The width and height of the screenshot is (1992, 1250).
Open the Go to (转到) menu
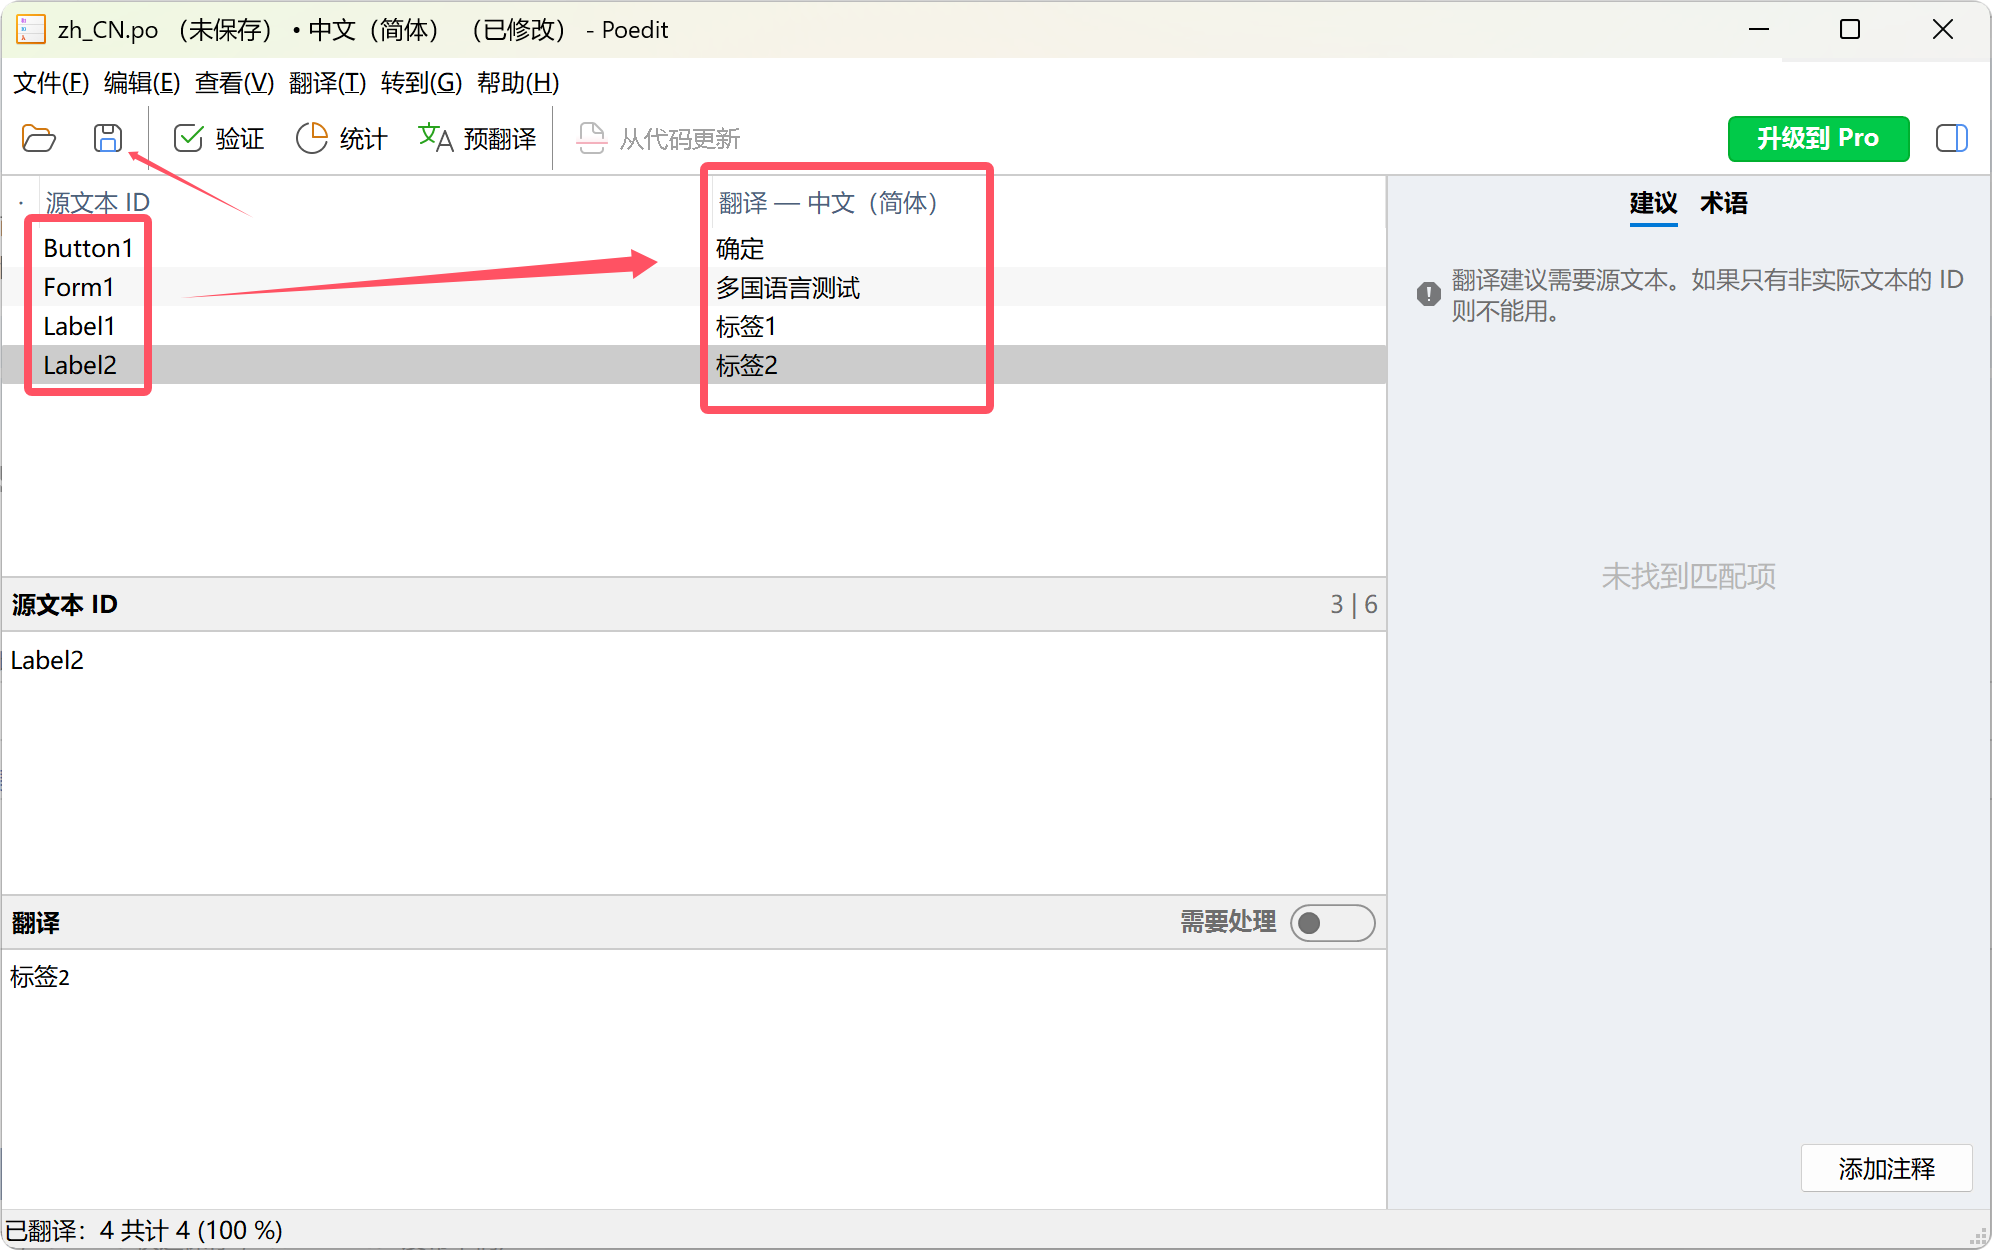tap(421, 83)
